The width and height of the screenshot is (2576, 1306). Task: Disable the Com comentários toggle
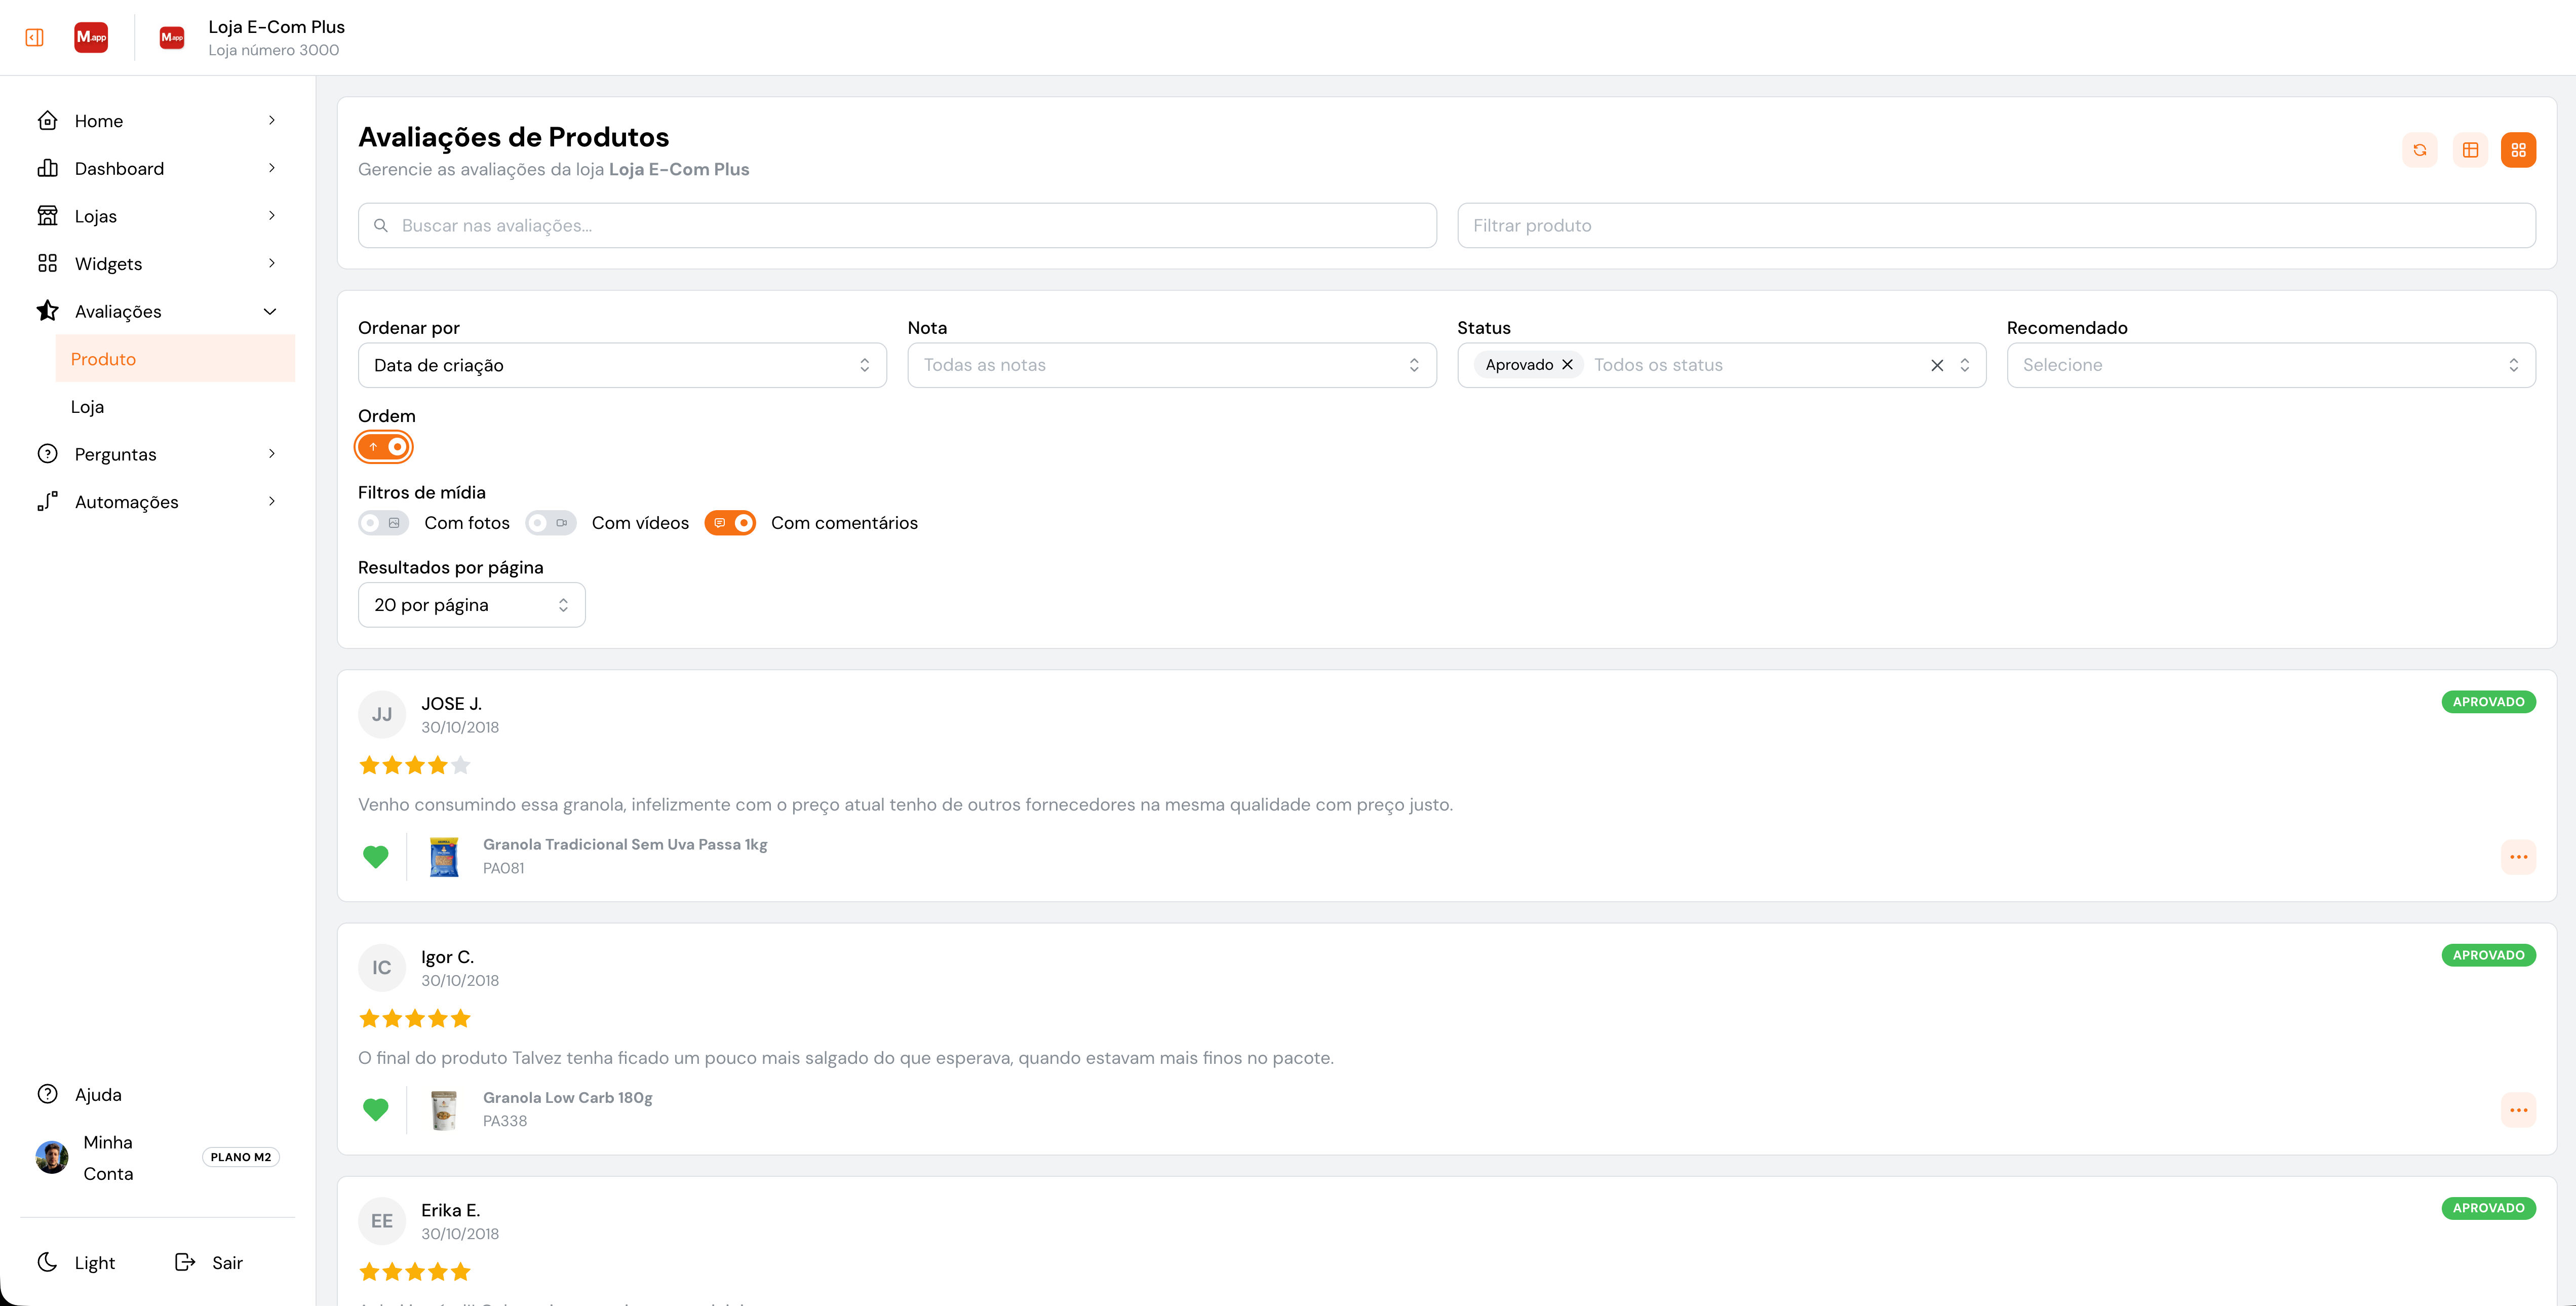tap(730, 523)
